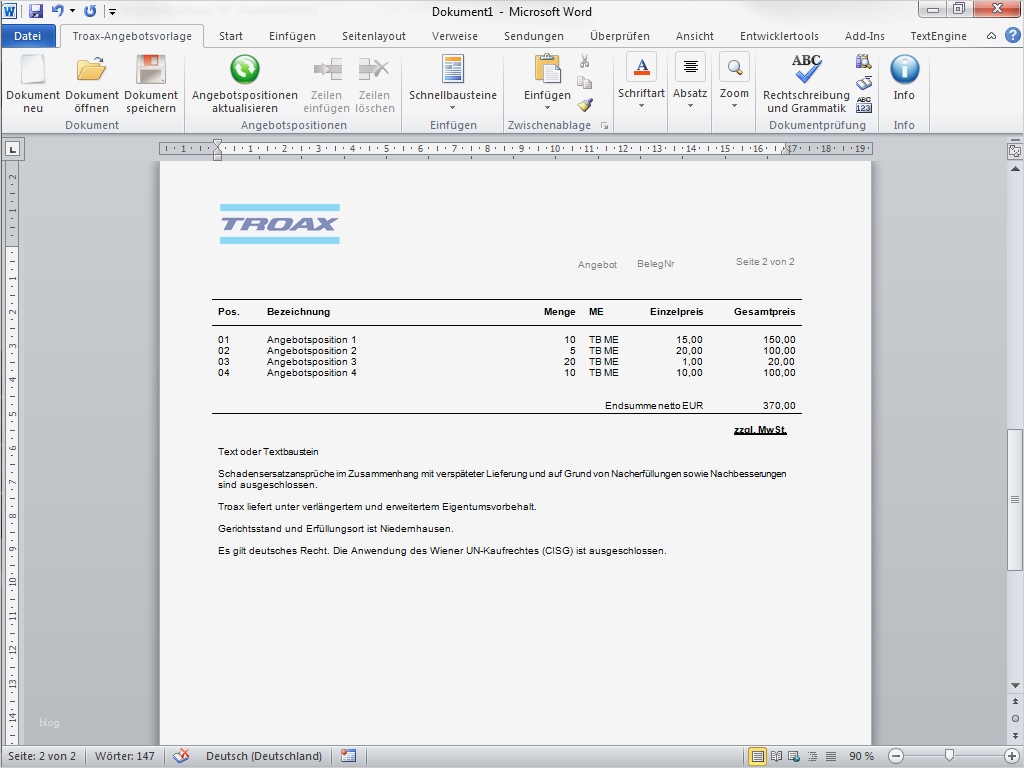Open the undo history dropdown arrow
This screenshot has height=768, width=1024.
click(72, 11)
